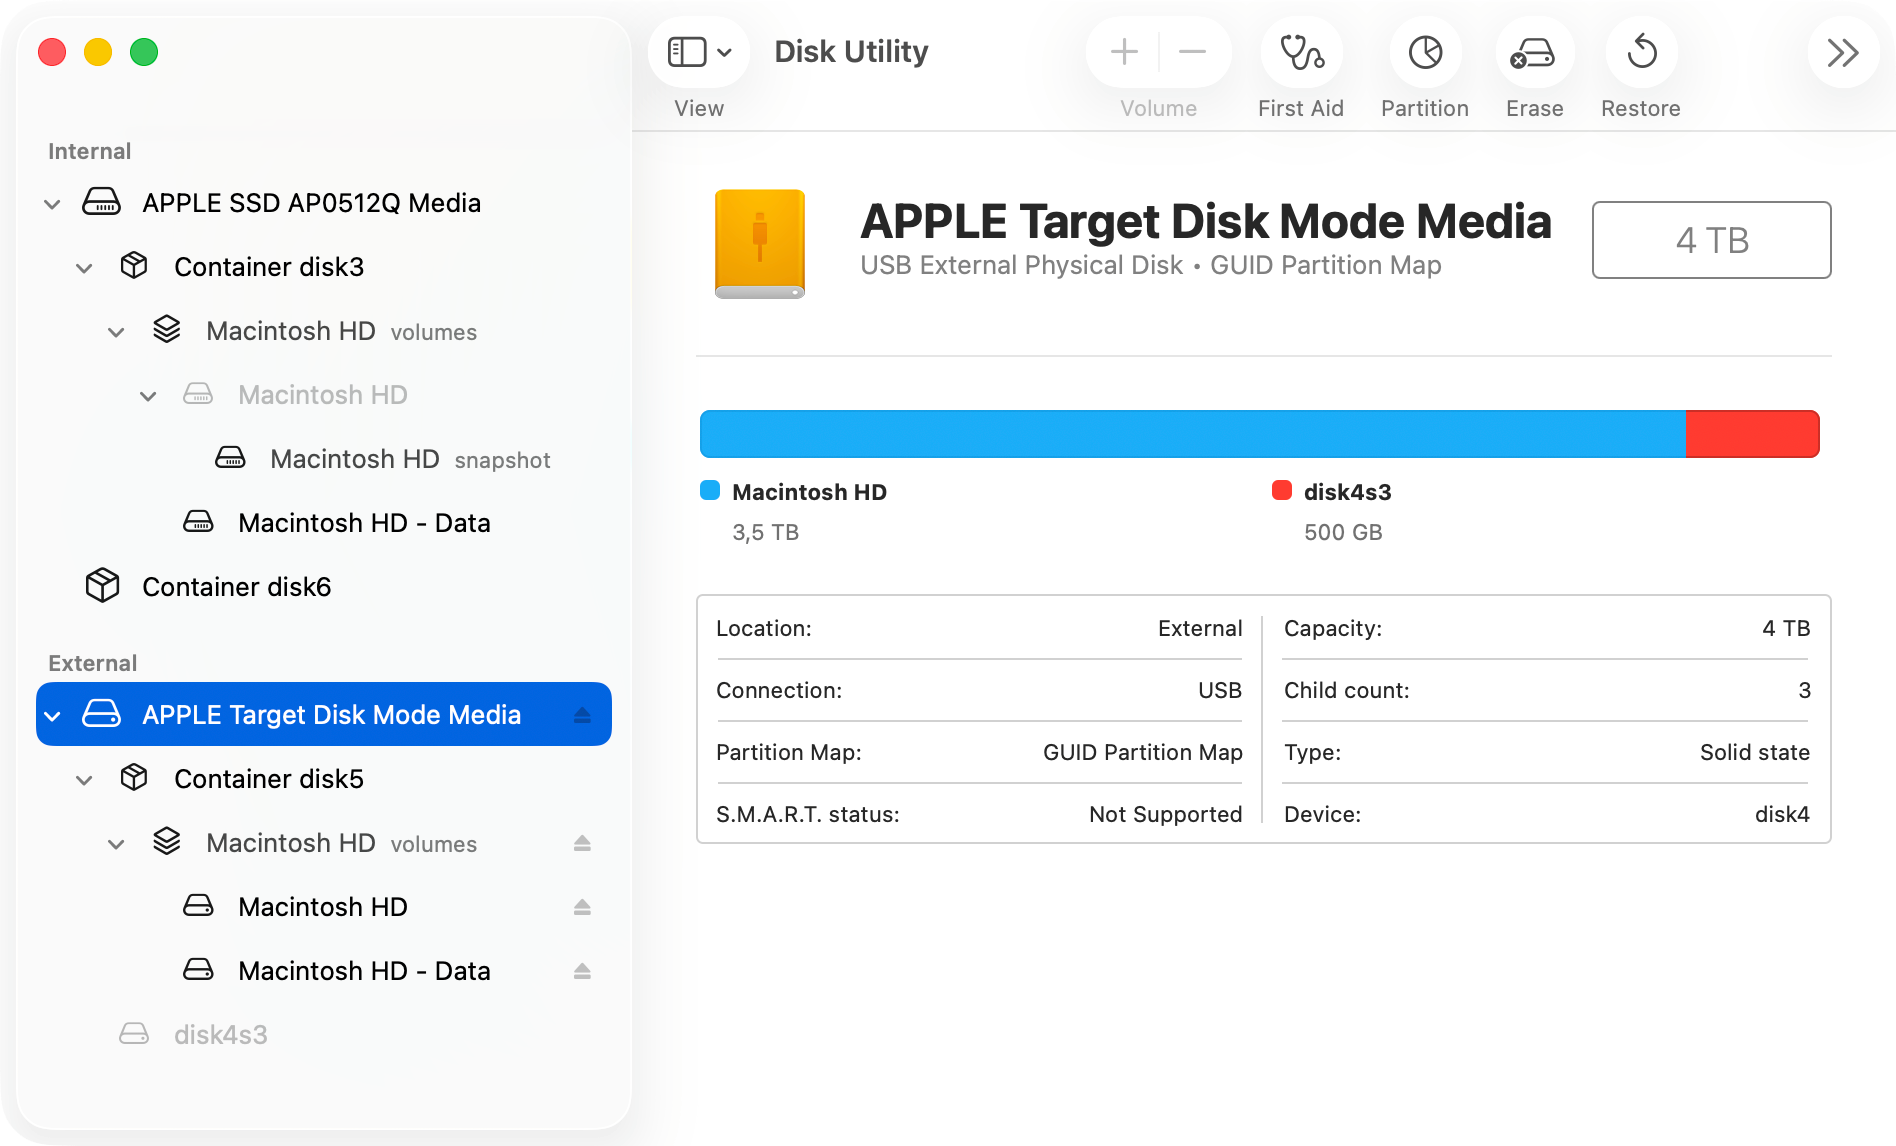The image size is (1896, 1146).
Task: Click the Container disk5 cube icon
Action: coord(134,777)
